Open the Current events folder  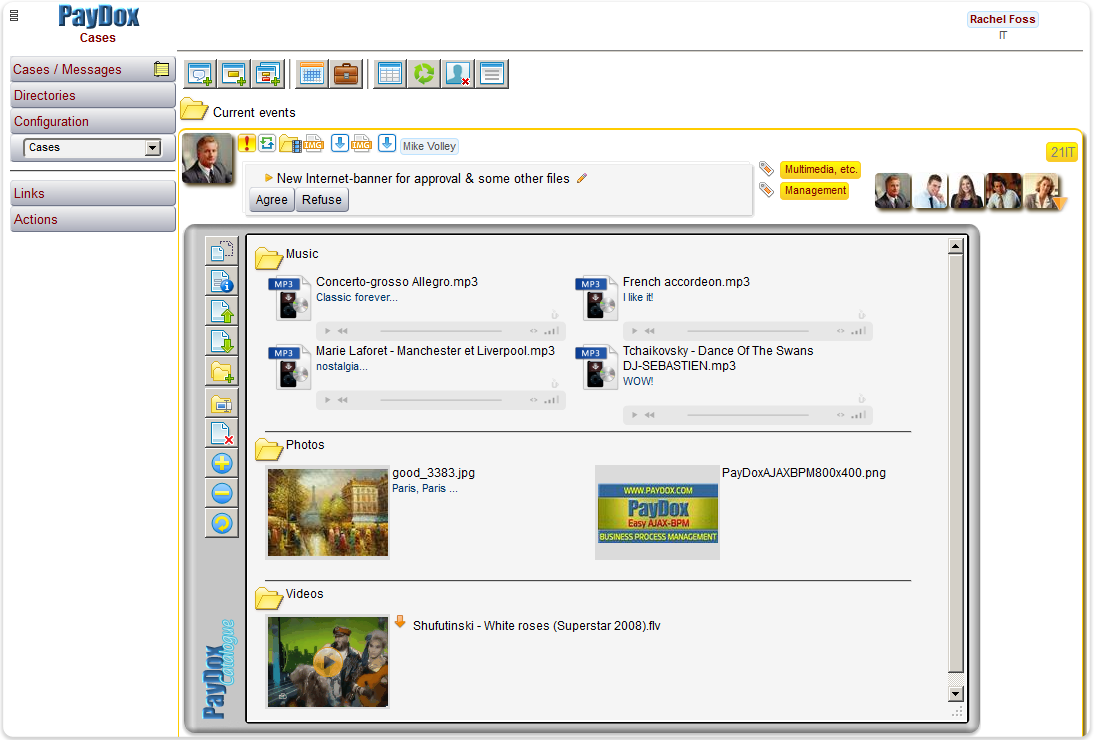pyautogui.click(x=194, y=110)
